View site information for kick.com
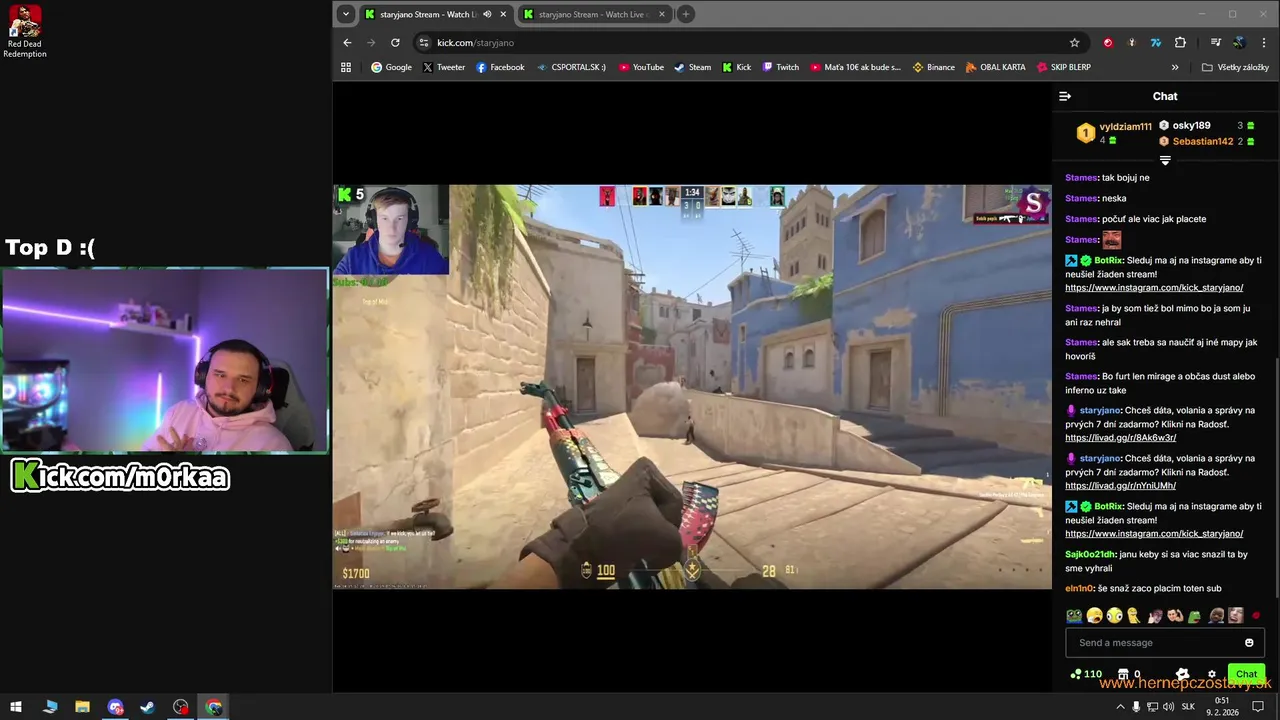 pos(424,43)
